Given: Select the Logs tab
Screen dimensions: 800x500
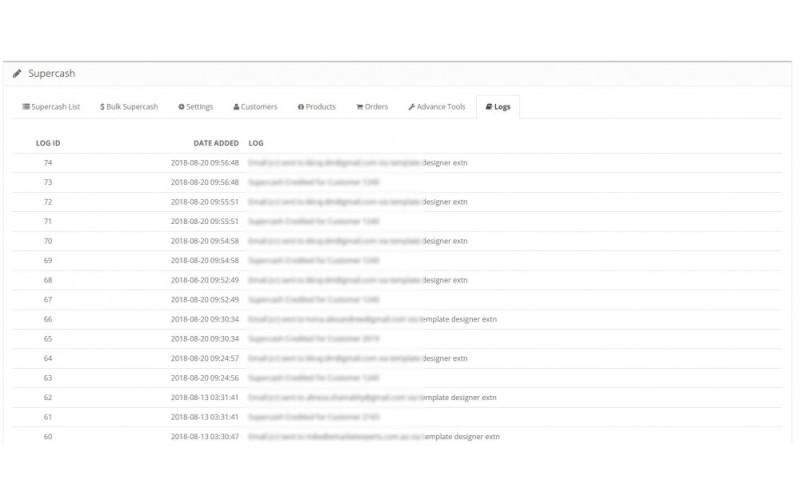Looking at the screenshot, I should point(498,107).
